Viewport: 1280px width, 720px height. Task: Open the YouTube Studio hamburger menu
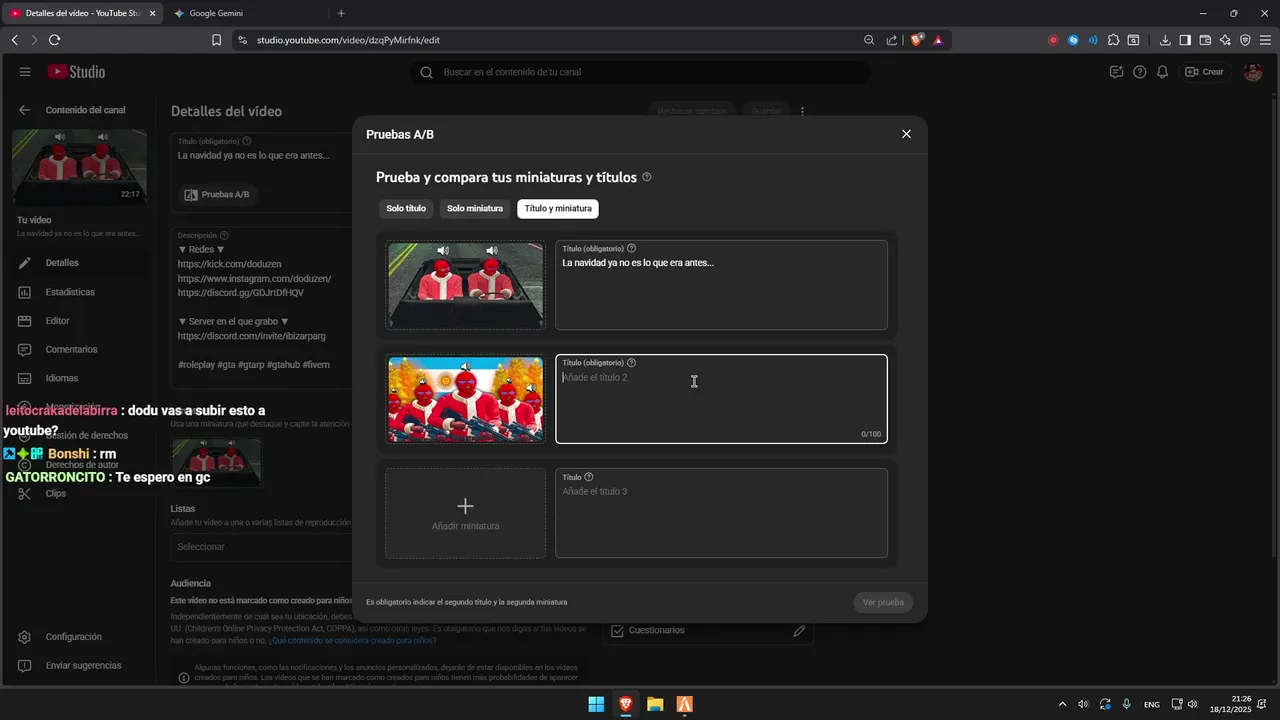[25, 72]
